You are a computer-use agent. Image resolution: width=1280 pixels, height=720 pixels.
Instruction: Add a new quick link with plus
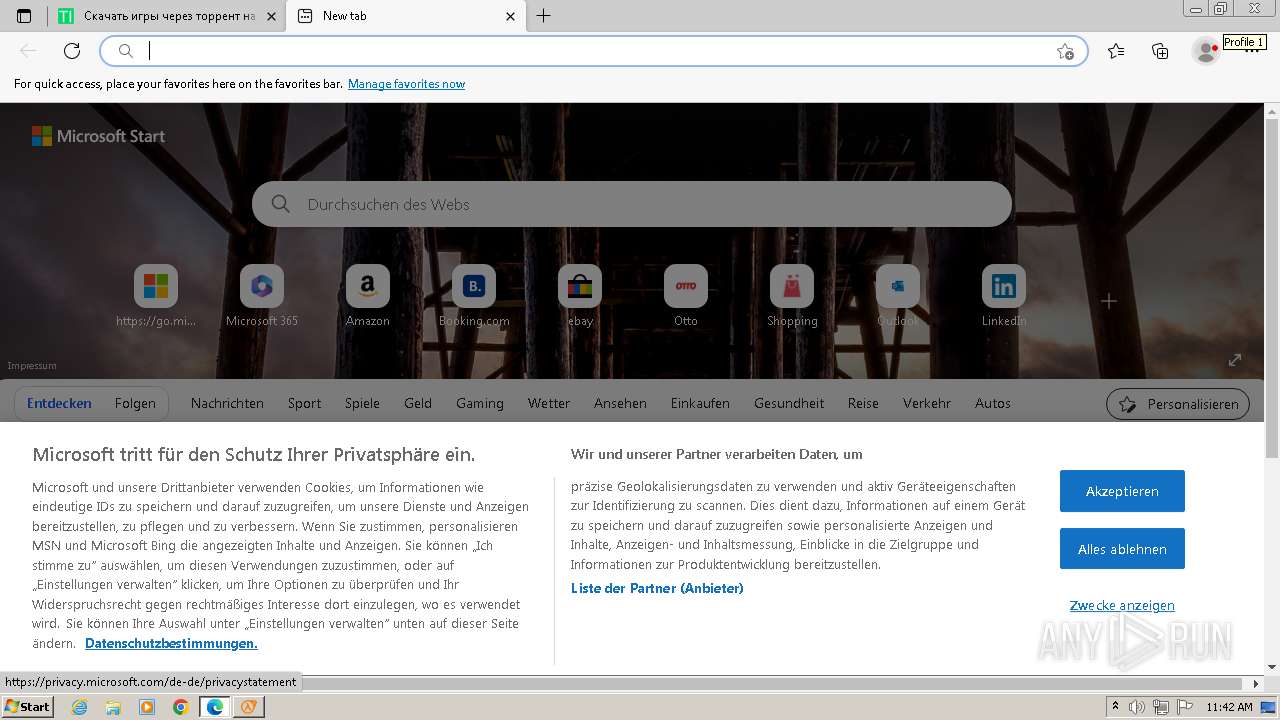(x=1109, y=301)
